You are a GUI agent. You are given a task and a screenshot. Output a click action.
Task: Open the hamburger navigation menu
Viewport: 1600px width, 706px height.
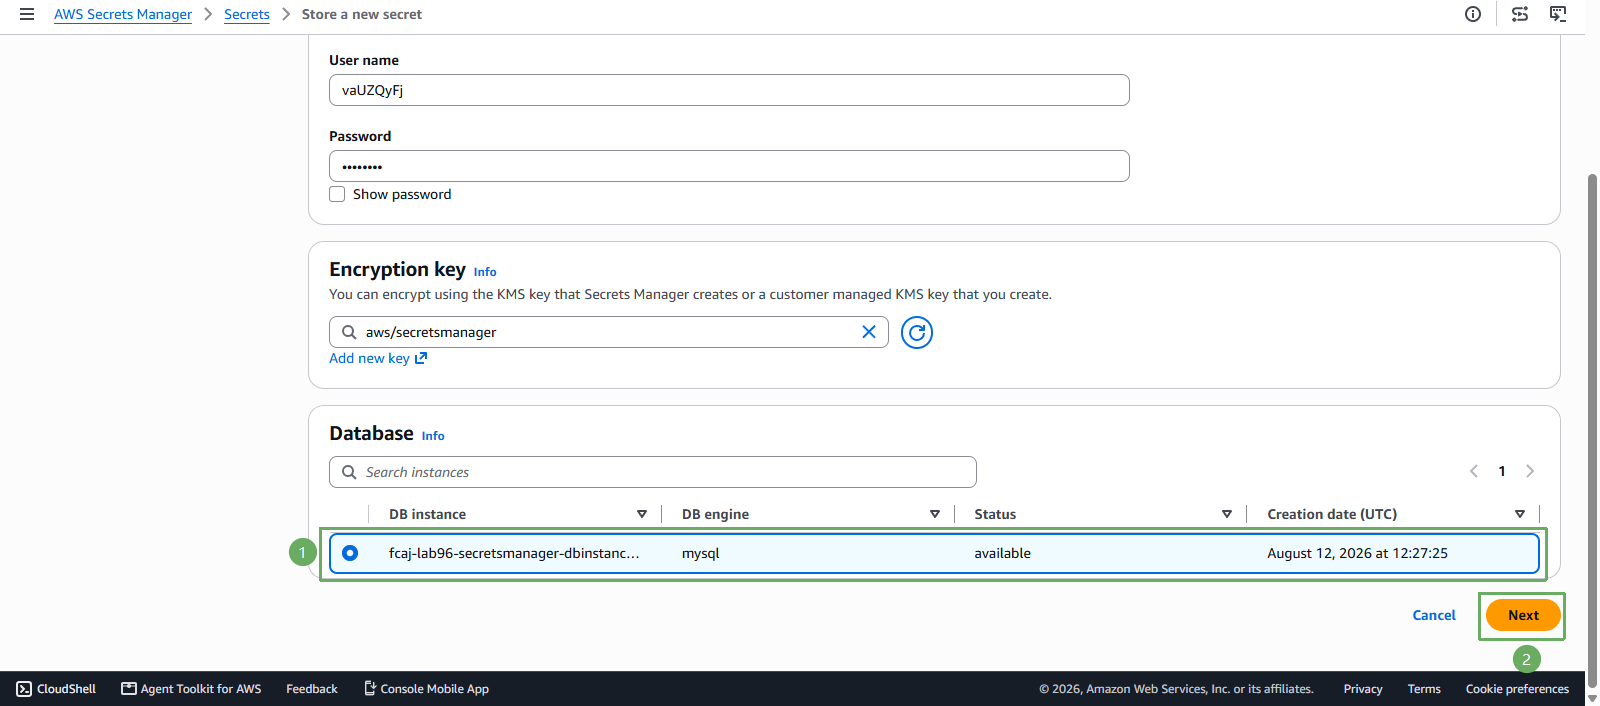(x=27, y=14)
